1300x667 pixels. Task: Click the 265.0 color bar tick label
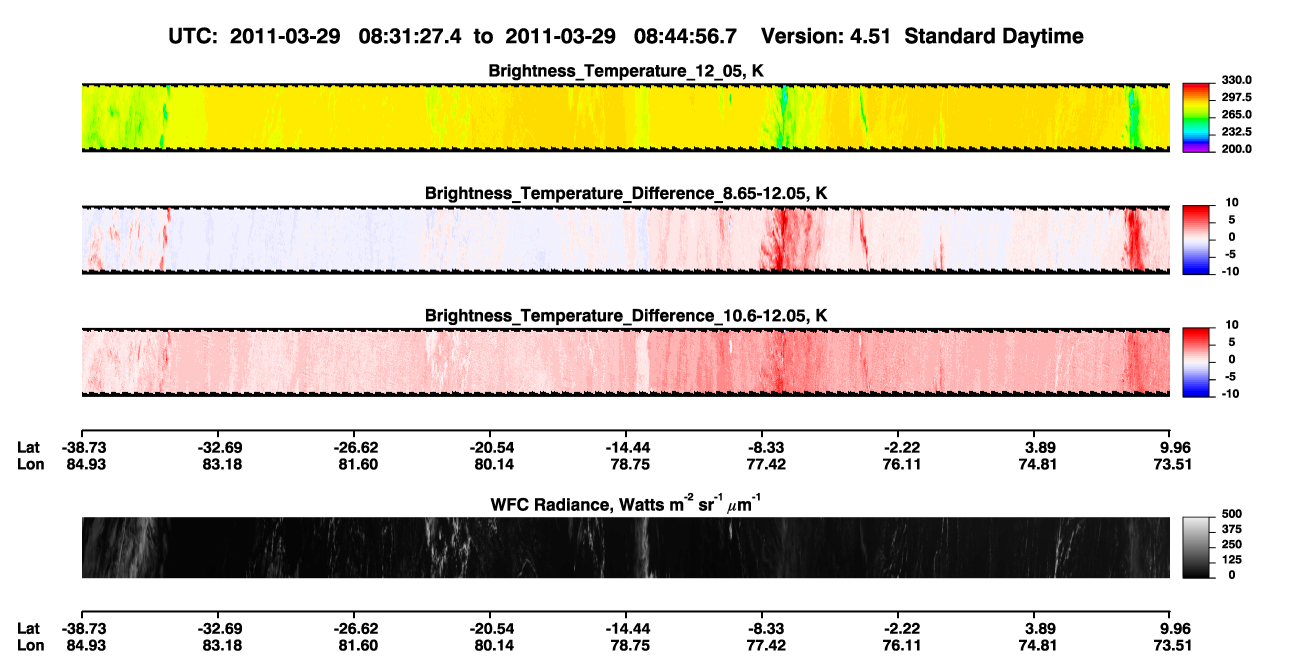tap(1238, 115)
